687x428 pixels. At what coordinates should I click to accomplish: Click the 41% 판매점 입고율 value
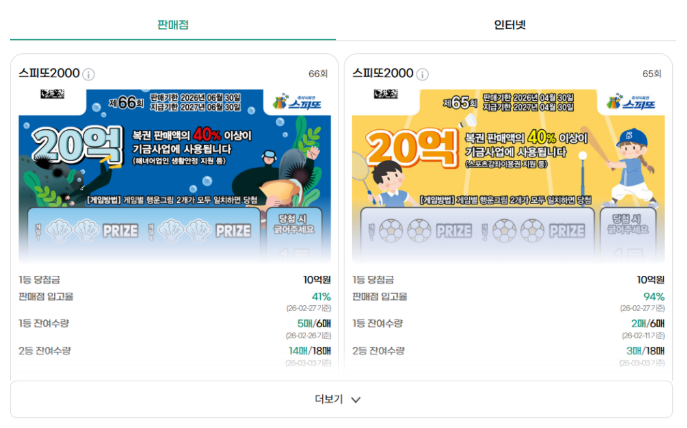321,297
